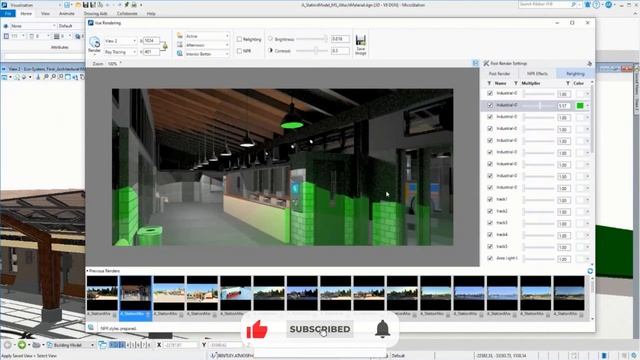640x360 pixels.
Task: Click the SUBSCRIBED button
Action: click(x=320, y=329)
